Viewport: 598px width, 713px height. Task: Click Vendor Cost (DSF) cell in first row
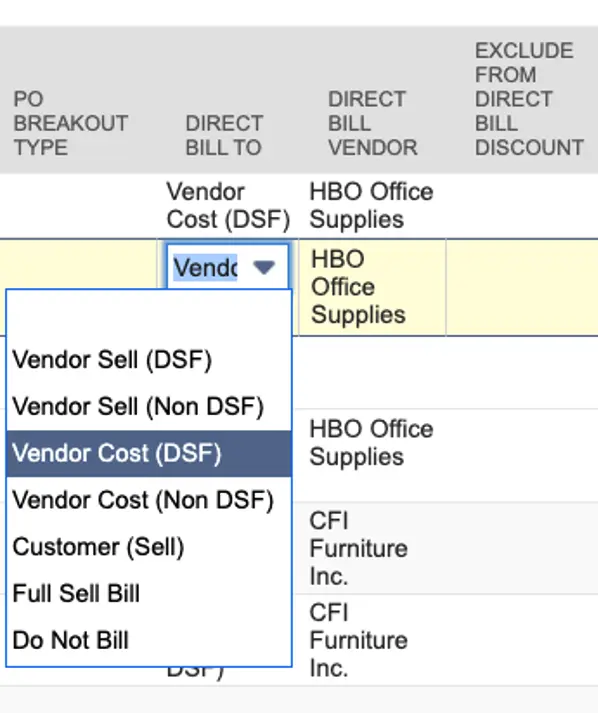pyautogui.click(x=228, y=206)
